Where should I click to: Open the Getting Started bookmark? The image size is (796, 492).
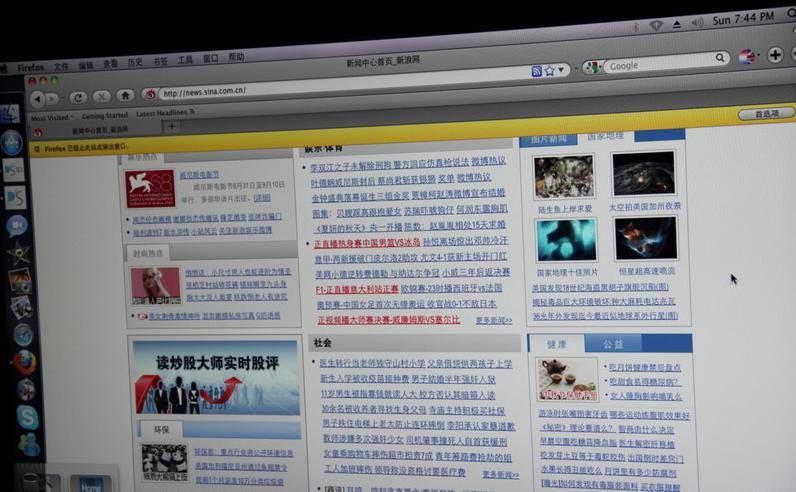[x=104, y=115]
